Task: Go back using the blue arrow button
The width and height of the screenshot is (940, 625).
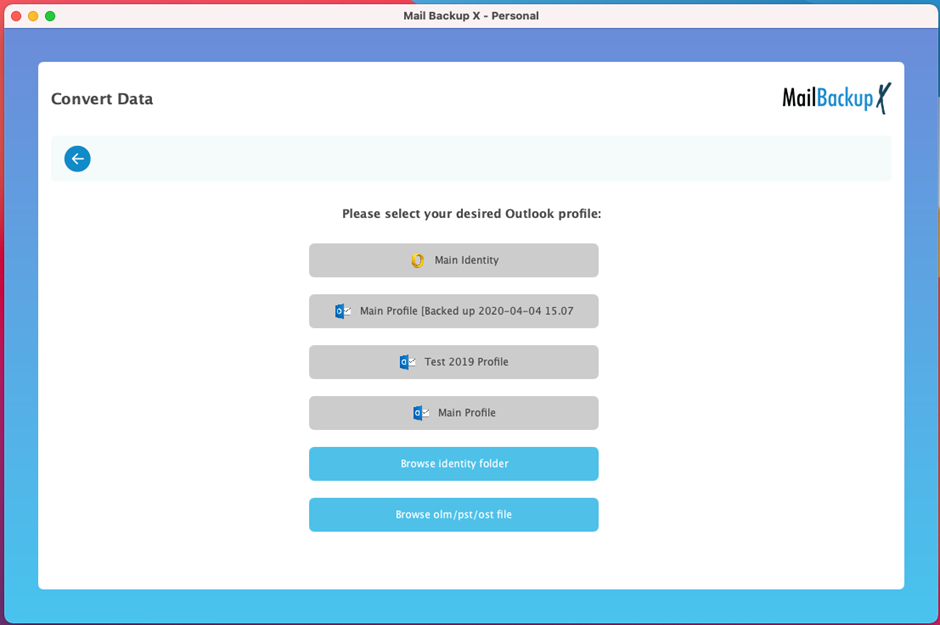Action: click(x=77, y=159)
